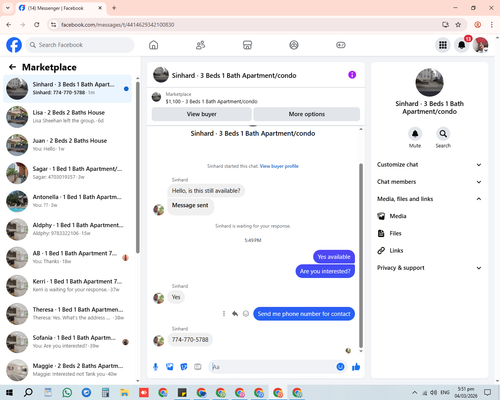Click the chat list scrollbar
This screenshot has width=500, height=400.
tap(138, 167)
